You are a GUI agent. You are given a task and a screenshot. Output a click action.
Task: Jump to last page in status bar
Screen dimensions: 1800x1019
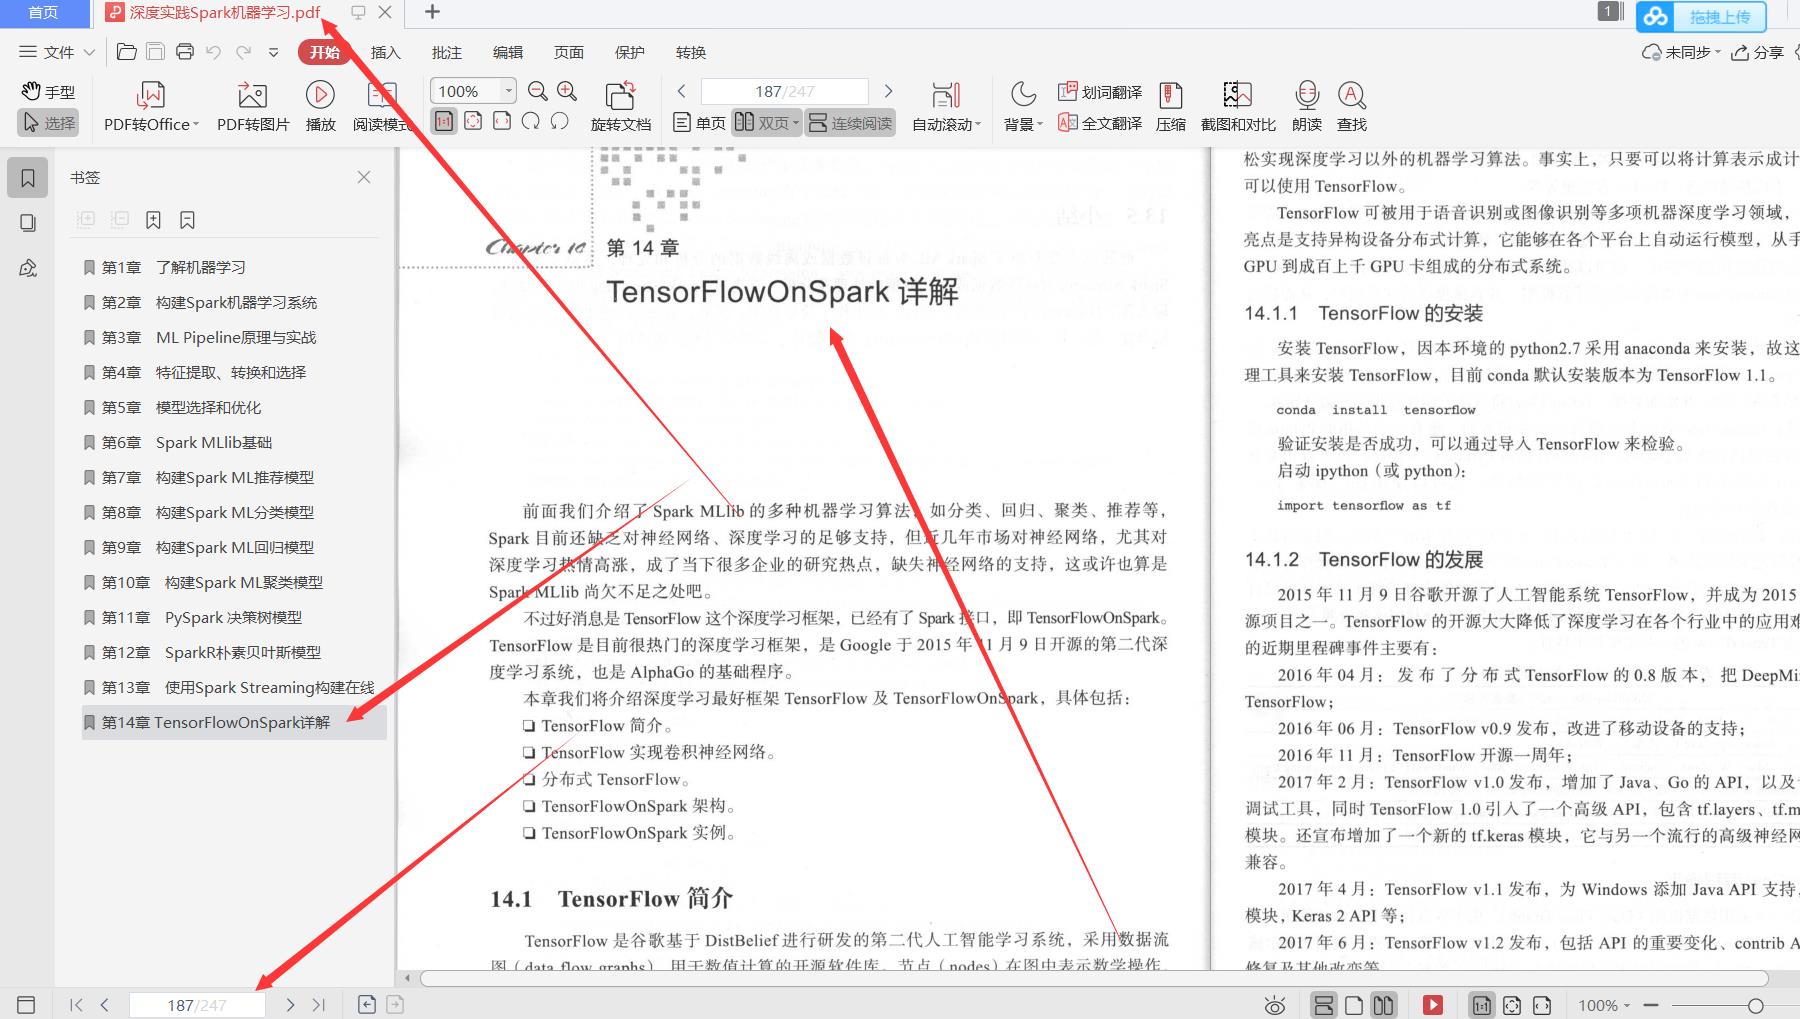point(319,1005)
